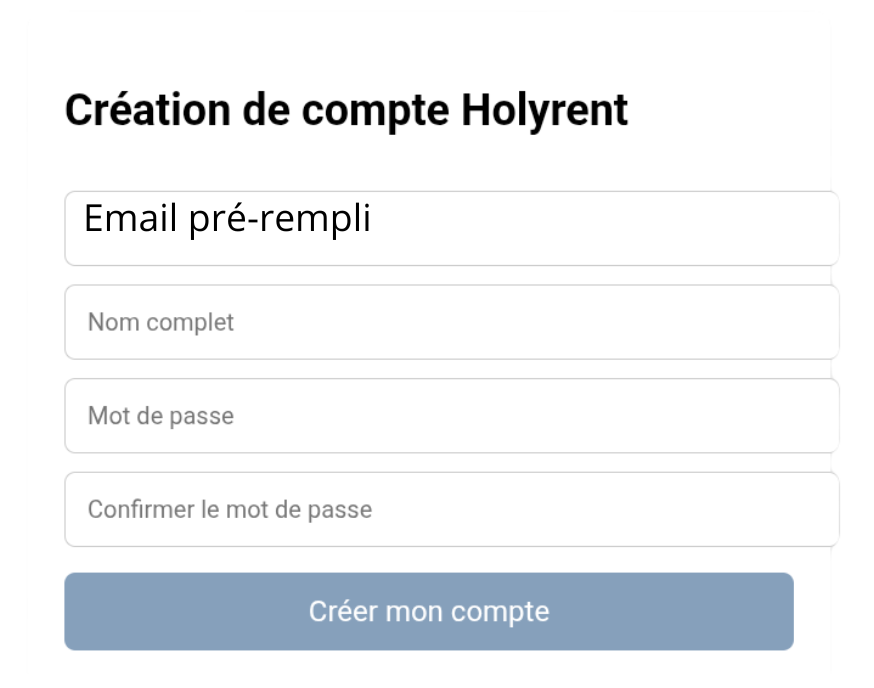Screen dimensions: 874x688
Task: Submit the form via Créer mon compte
Action: click(x=429, y=610)
